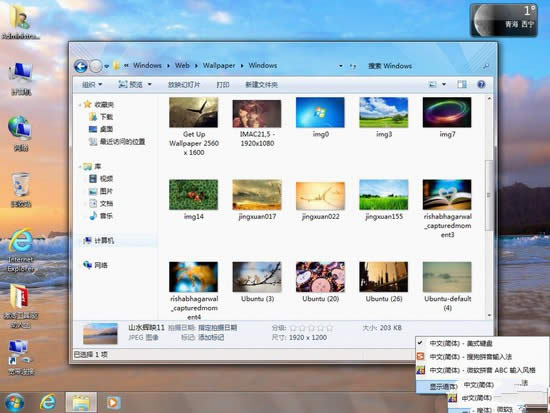Choose 微软拼音 ABC 输入风格 input method

[x=482, y=370]
